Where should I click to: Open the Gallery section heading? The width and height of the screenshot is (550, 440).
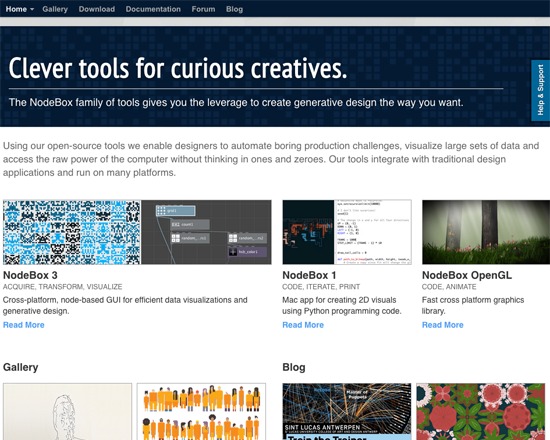click(x=20, y=367)
